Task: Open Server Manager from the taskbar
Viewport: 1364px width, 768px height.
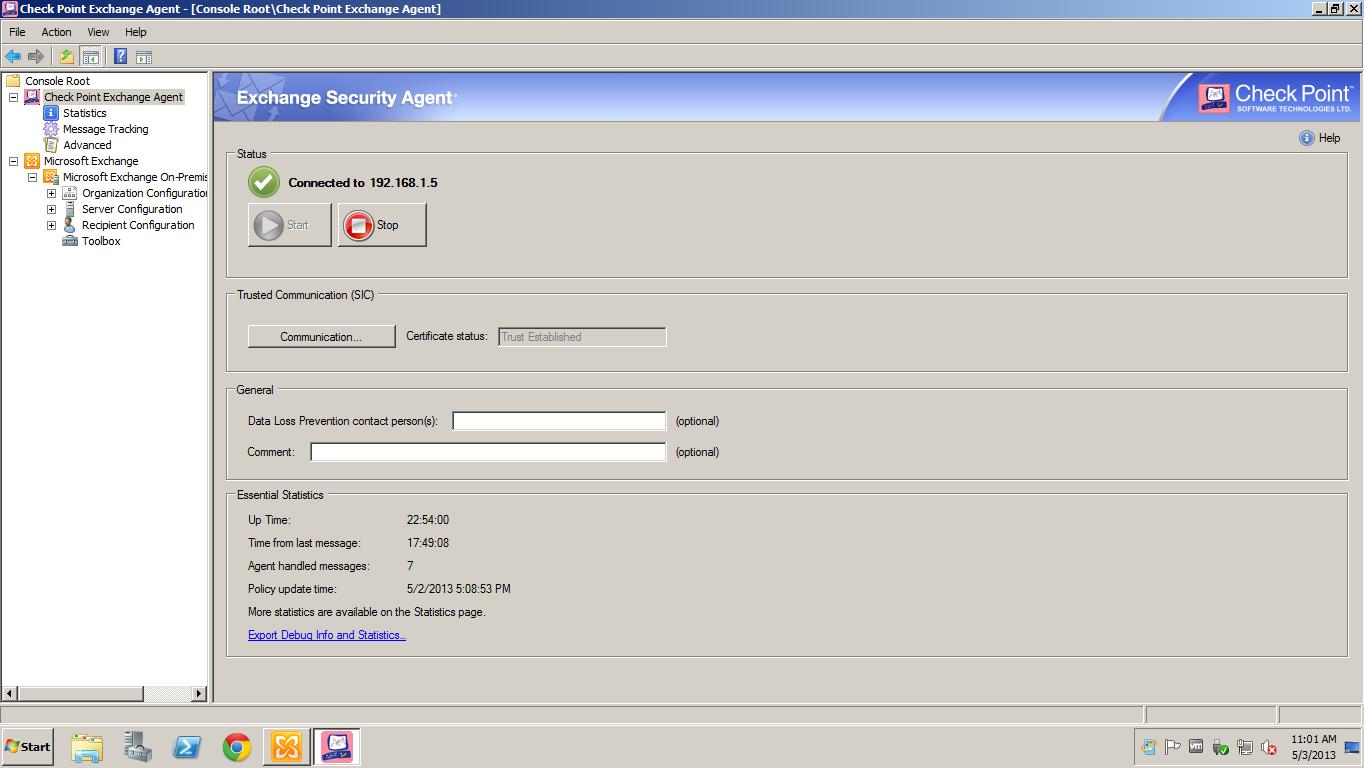Action: click(x=137, y=747)
